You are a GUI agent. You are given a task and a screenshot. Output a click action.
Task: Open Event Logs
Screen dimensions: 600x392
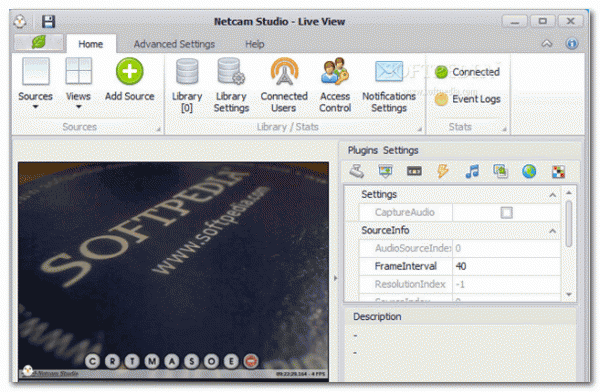tap(468, 99)
